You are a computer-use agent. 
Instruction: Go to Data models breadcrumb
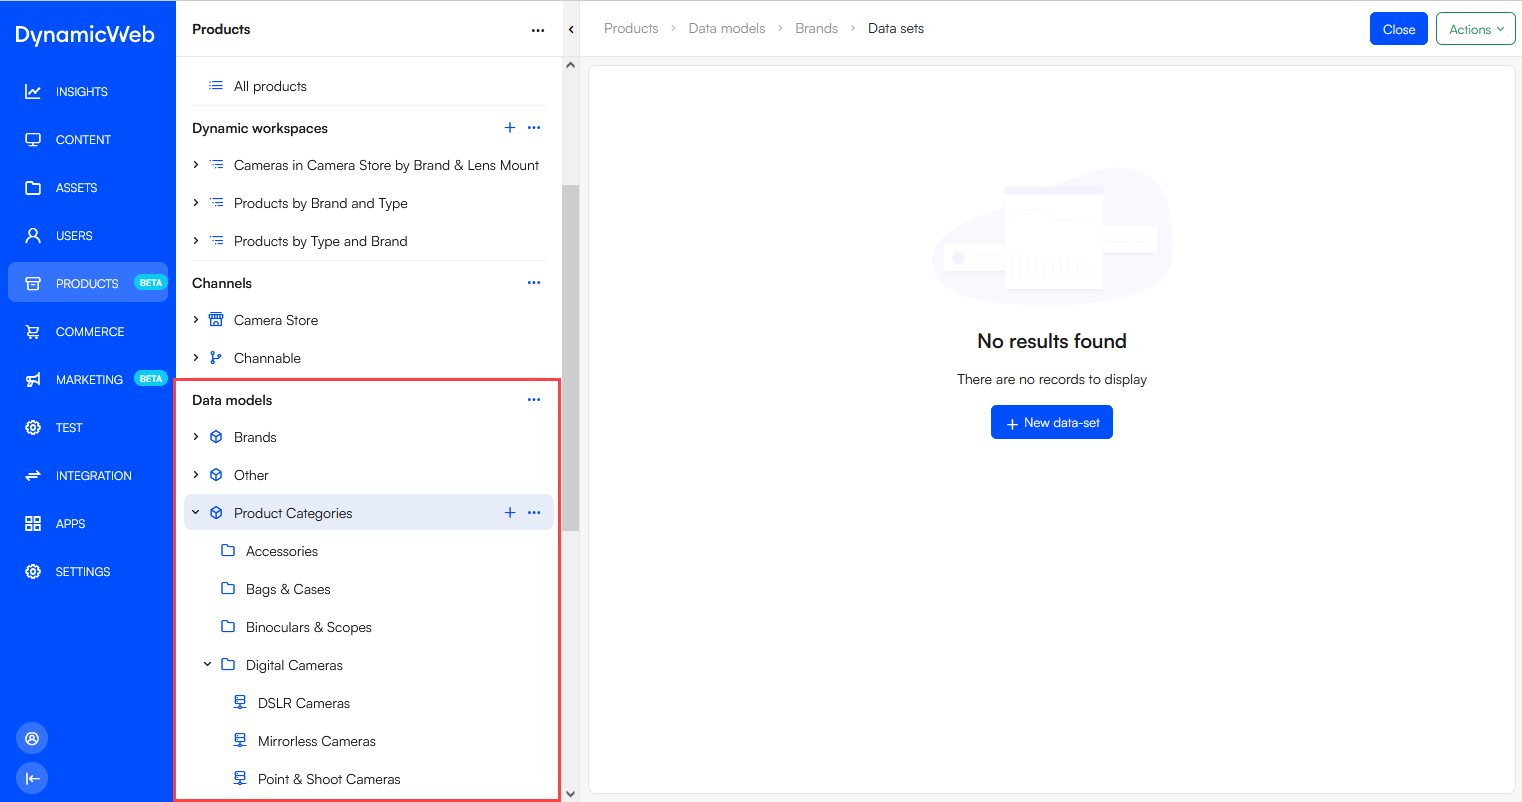tap(727, 29)
